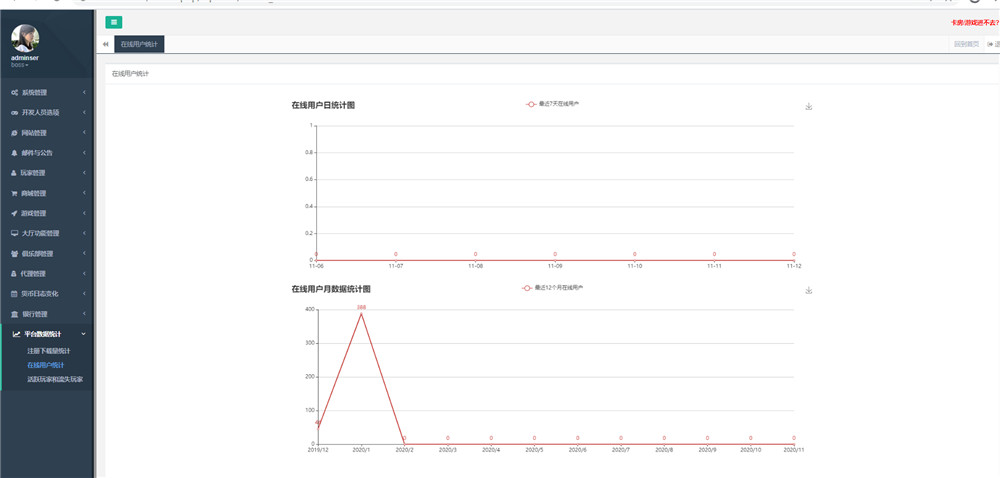Image resolution: width=1000 pixels, height=478 pixels.
Task: Open 注册下载量统计 submenu item
Action: click(x=48, y=351)
